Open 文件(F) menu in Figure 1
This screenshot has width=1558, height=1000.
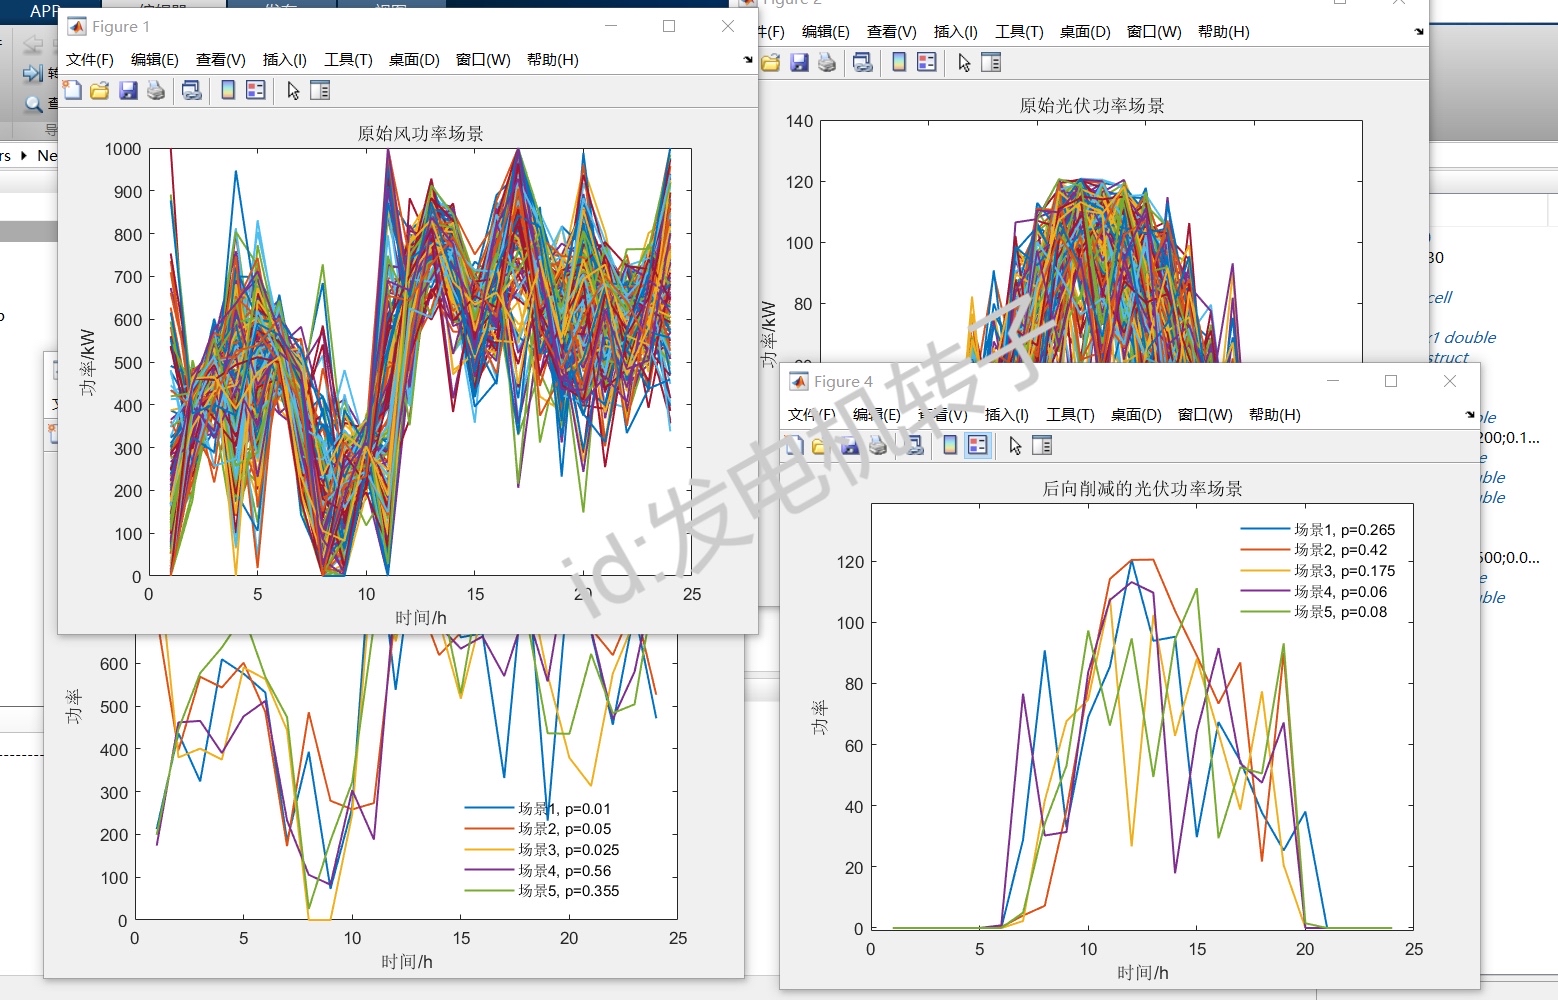[90, 60]
